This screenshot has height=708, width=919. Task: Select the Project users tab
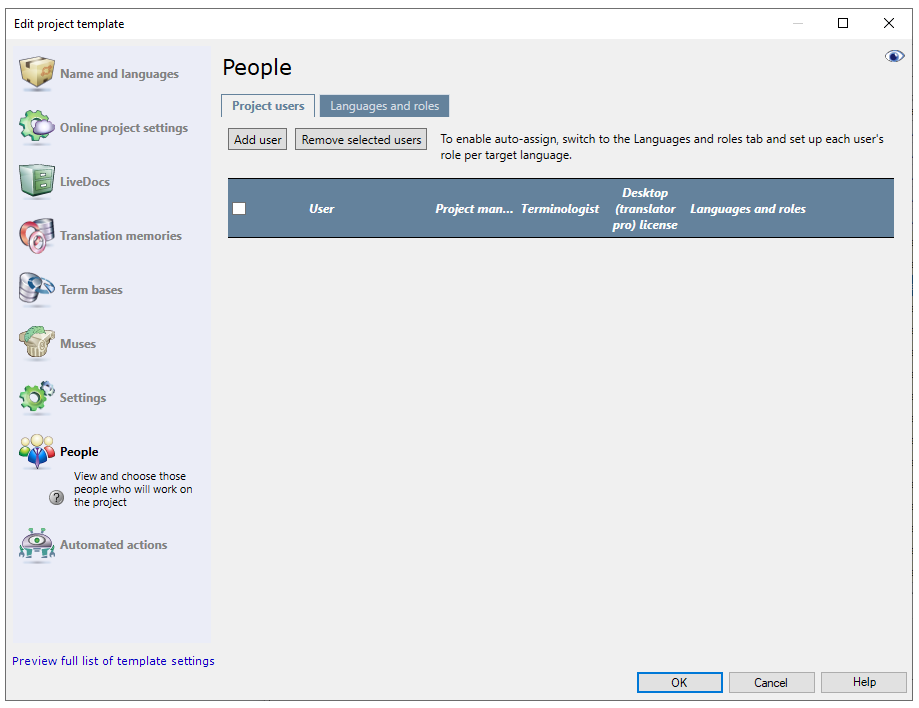pyautogui.click(x=267, y=105)
